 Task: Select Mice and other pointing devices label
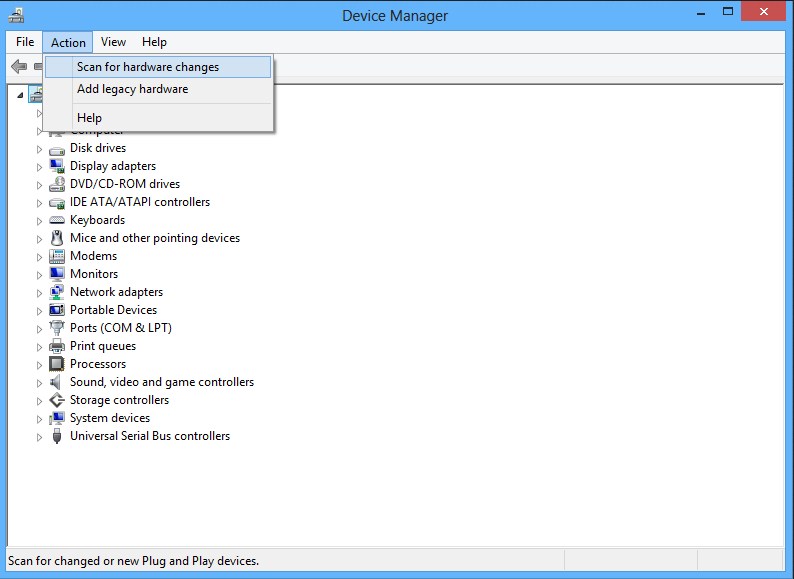coord(155,238)
